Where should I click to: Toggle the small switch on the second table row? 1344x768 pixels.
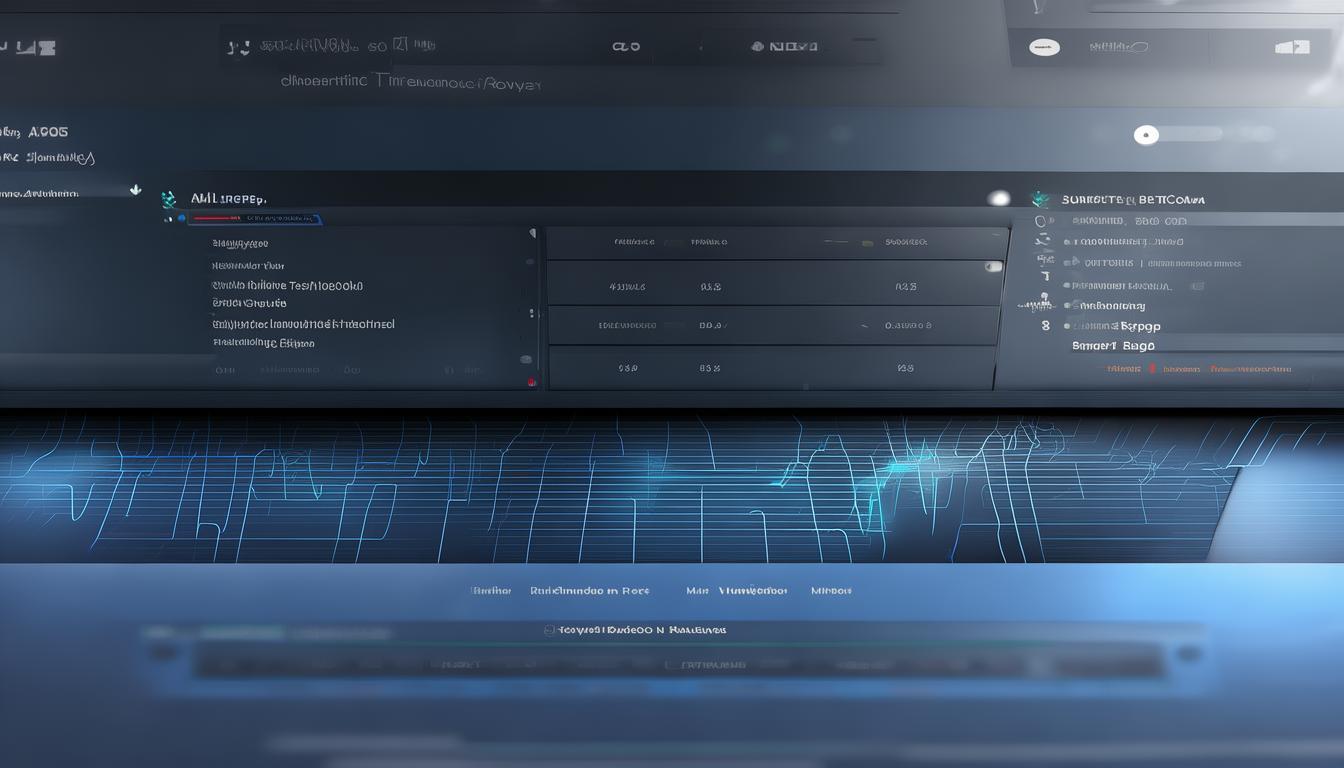click(992, 267)
